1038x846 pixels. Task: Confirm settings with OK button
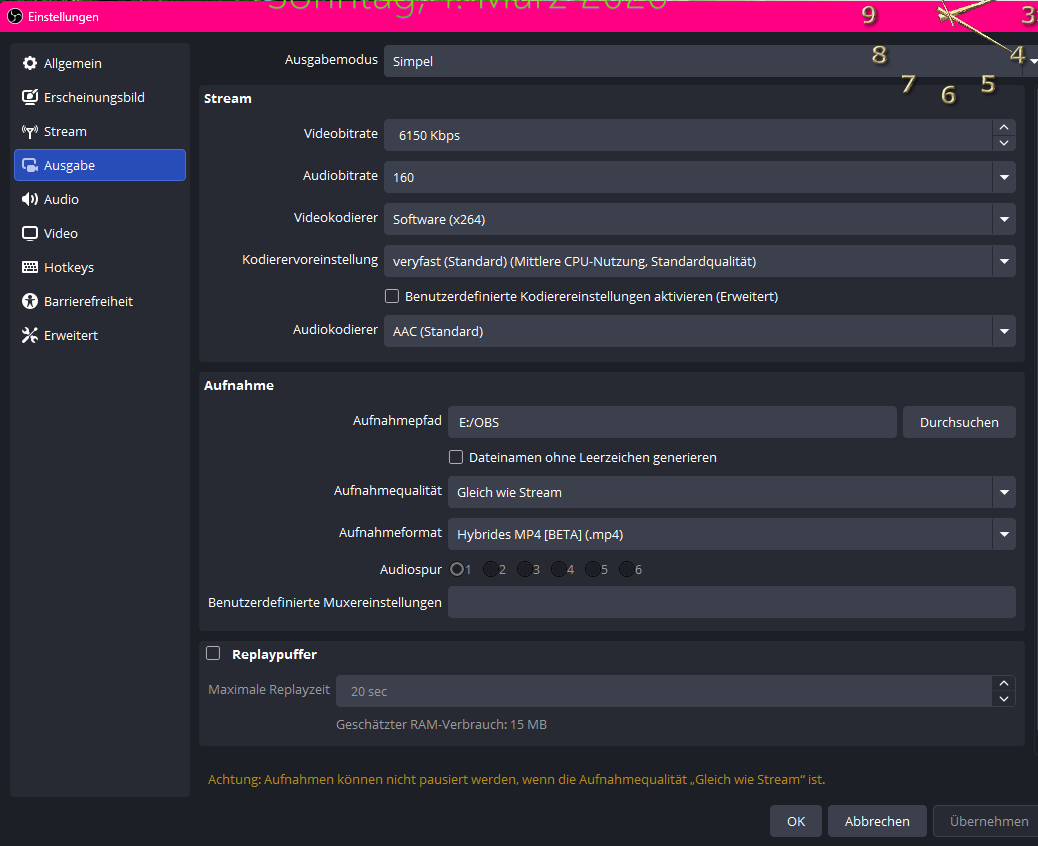tap(796, 822)
